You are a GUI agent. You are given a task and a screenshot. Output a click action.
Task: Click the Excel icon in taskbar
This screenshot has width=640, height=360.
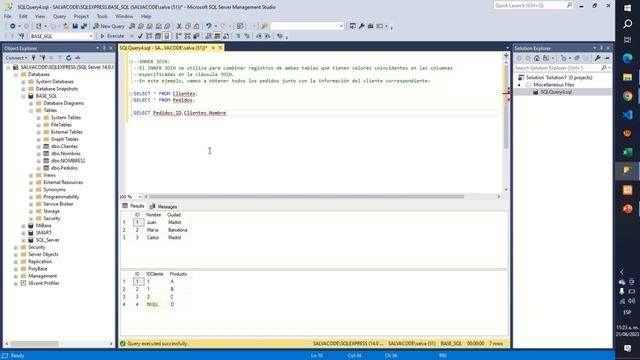(x=627, y=152)
